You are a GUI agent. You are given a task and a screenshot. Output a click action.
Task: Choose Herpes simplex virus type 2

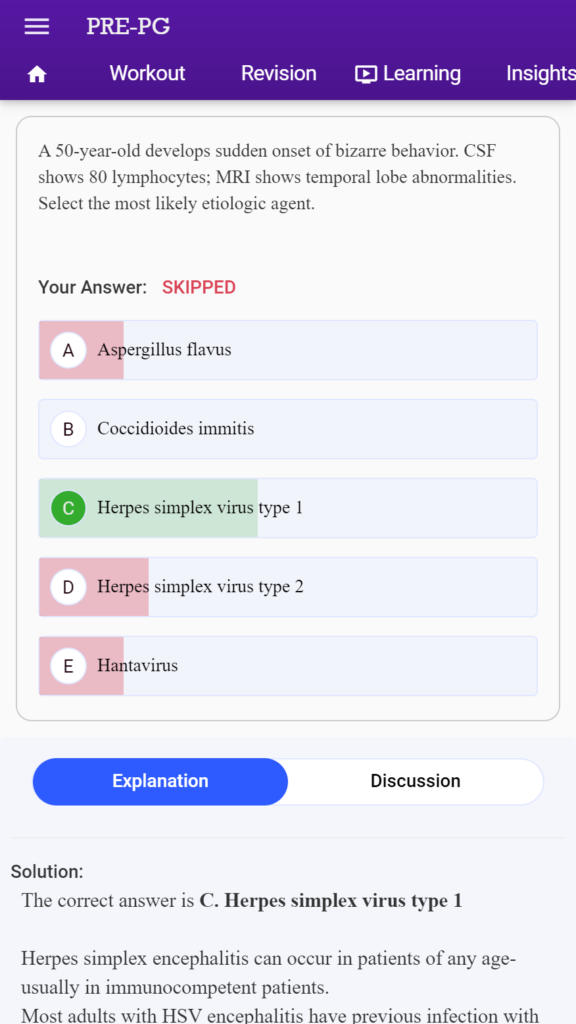[x=288, y=587]
